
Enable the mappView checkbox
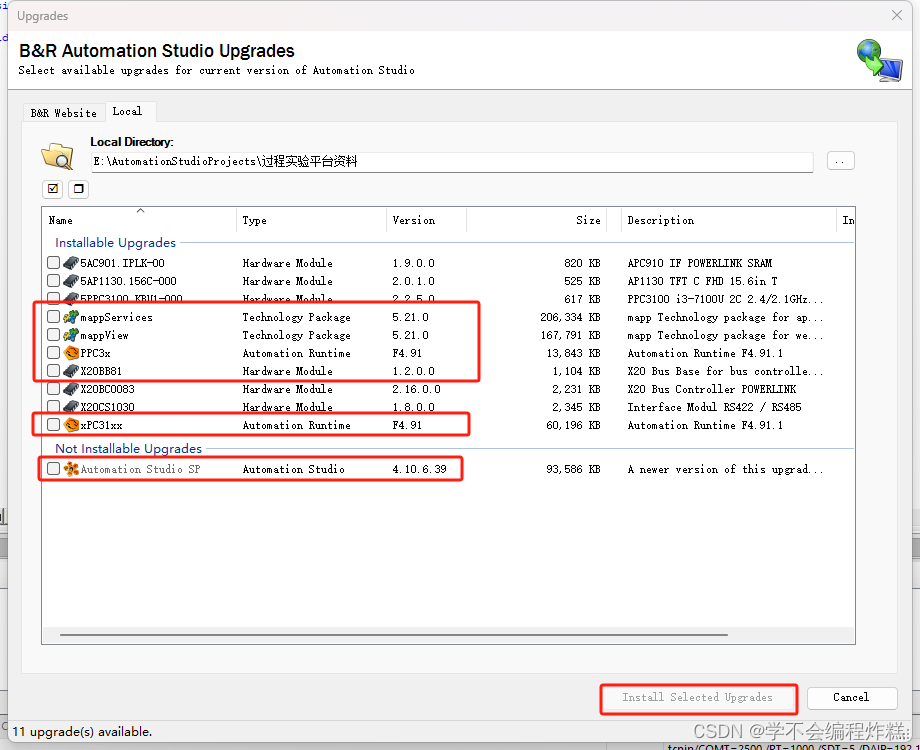point(53,335)
